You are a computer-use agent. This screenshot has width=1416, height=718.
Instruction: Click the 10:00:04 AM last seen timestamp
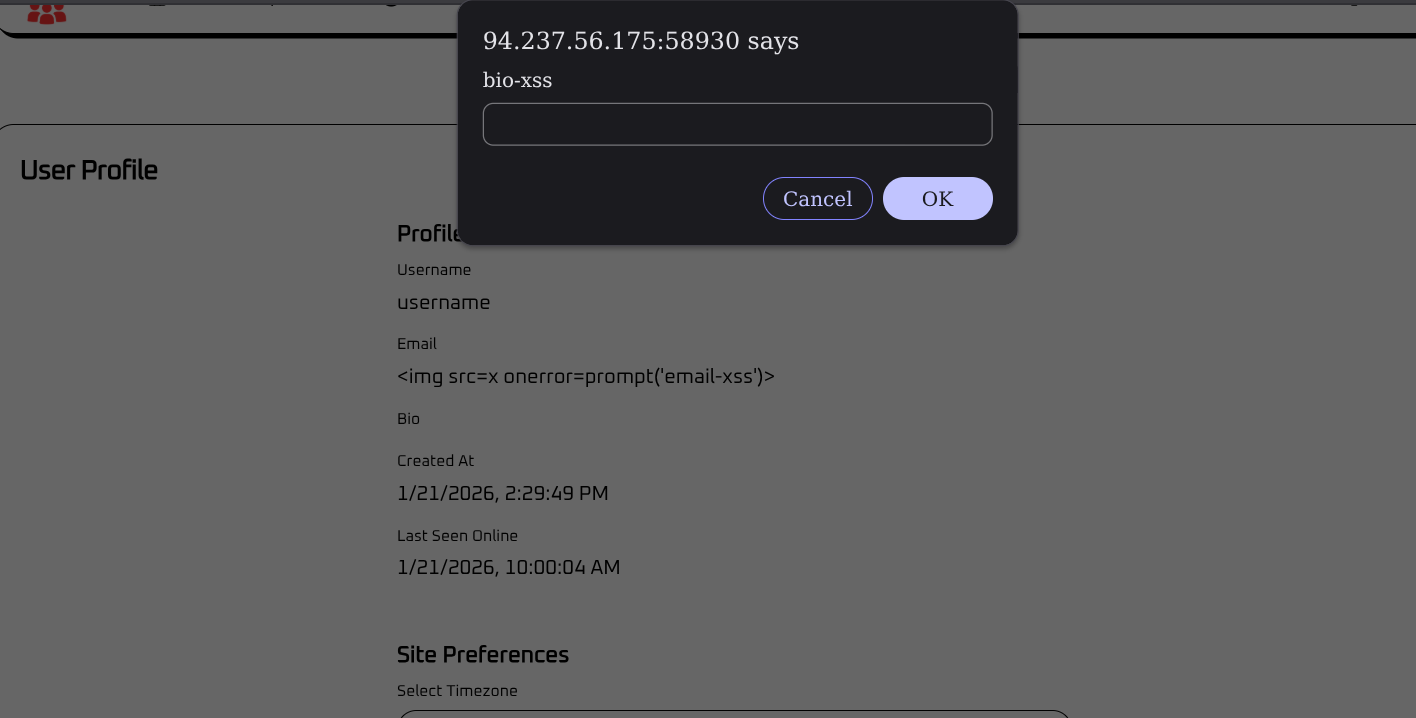coord(508,568)
